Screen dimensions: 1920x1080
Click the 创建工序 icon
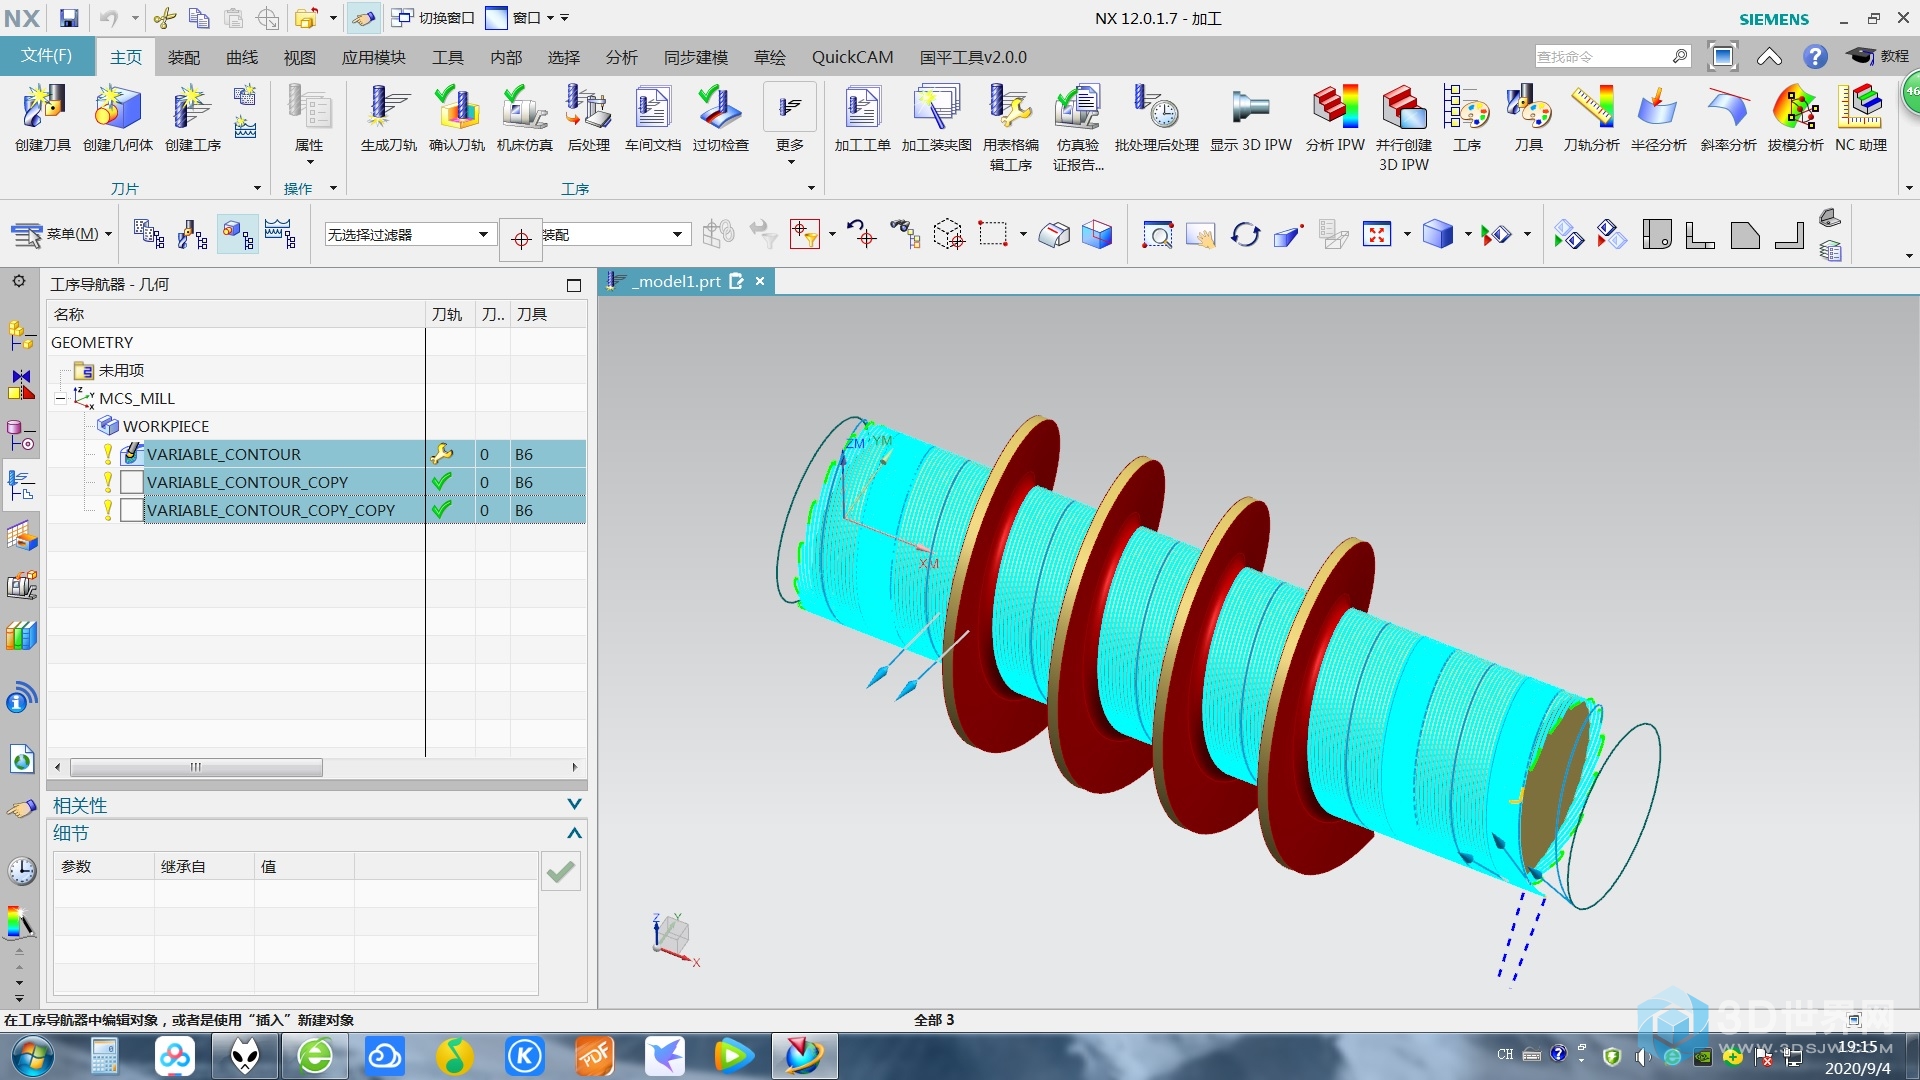coord(192,108)
